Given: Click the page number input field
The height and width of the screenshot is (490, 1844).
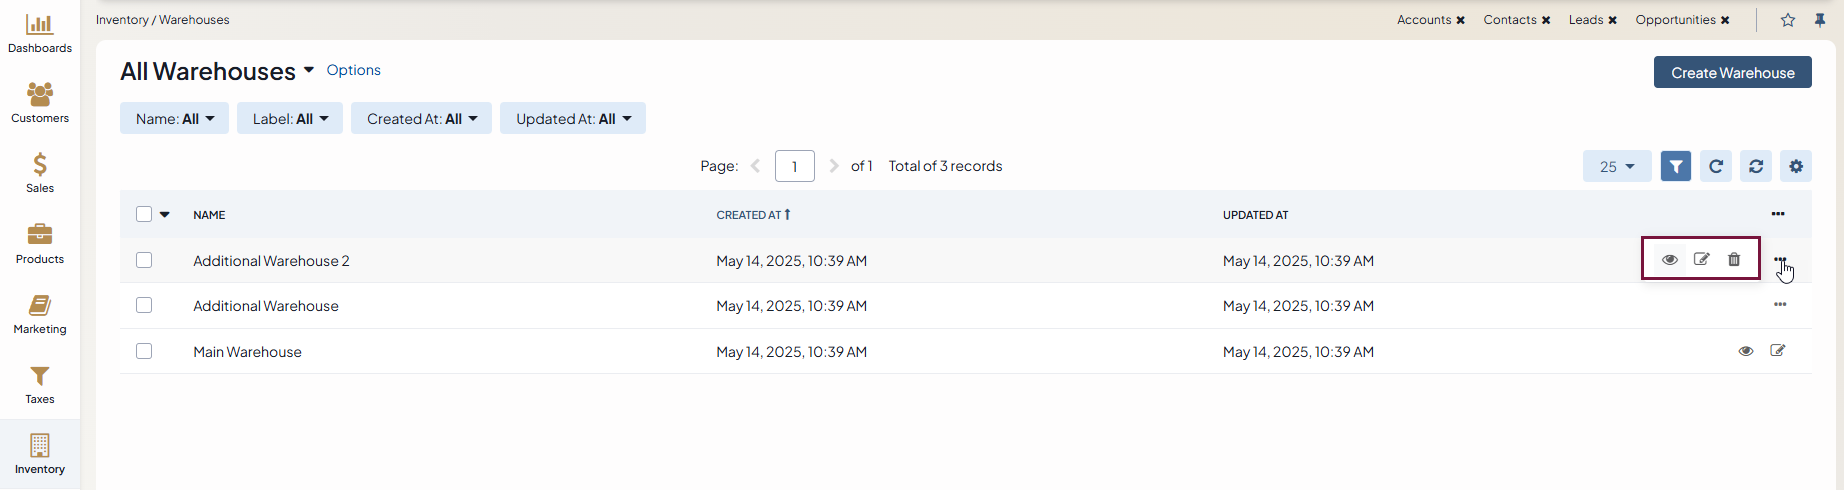Looking at the screenshot, I should point(794,166).
